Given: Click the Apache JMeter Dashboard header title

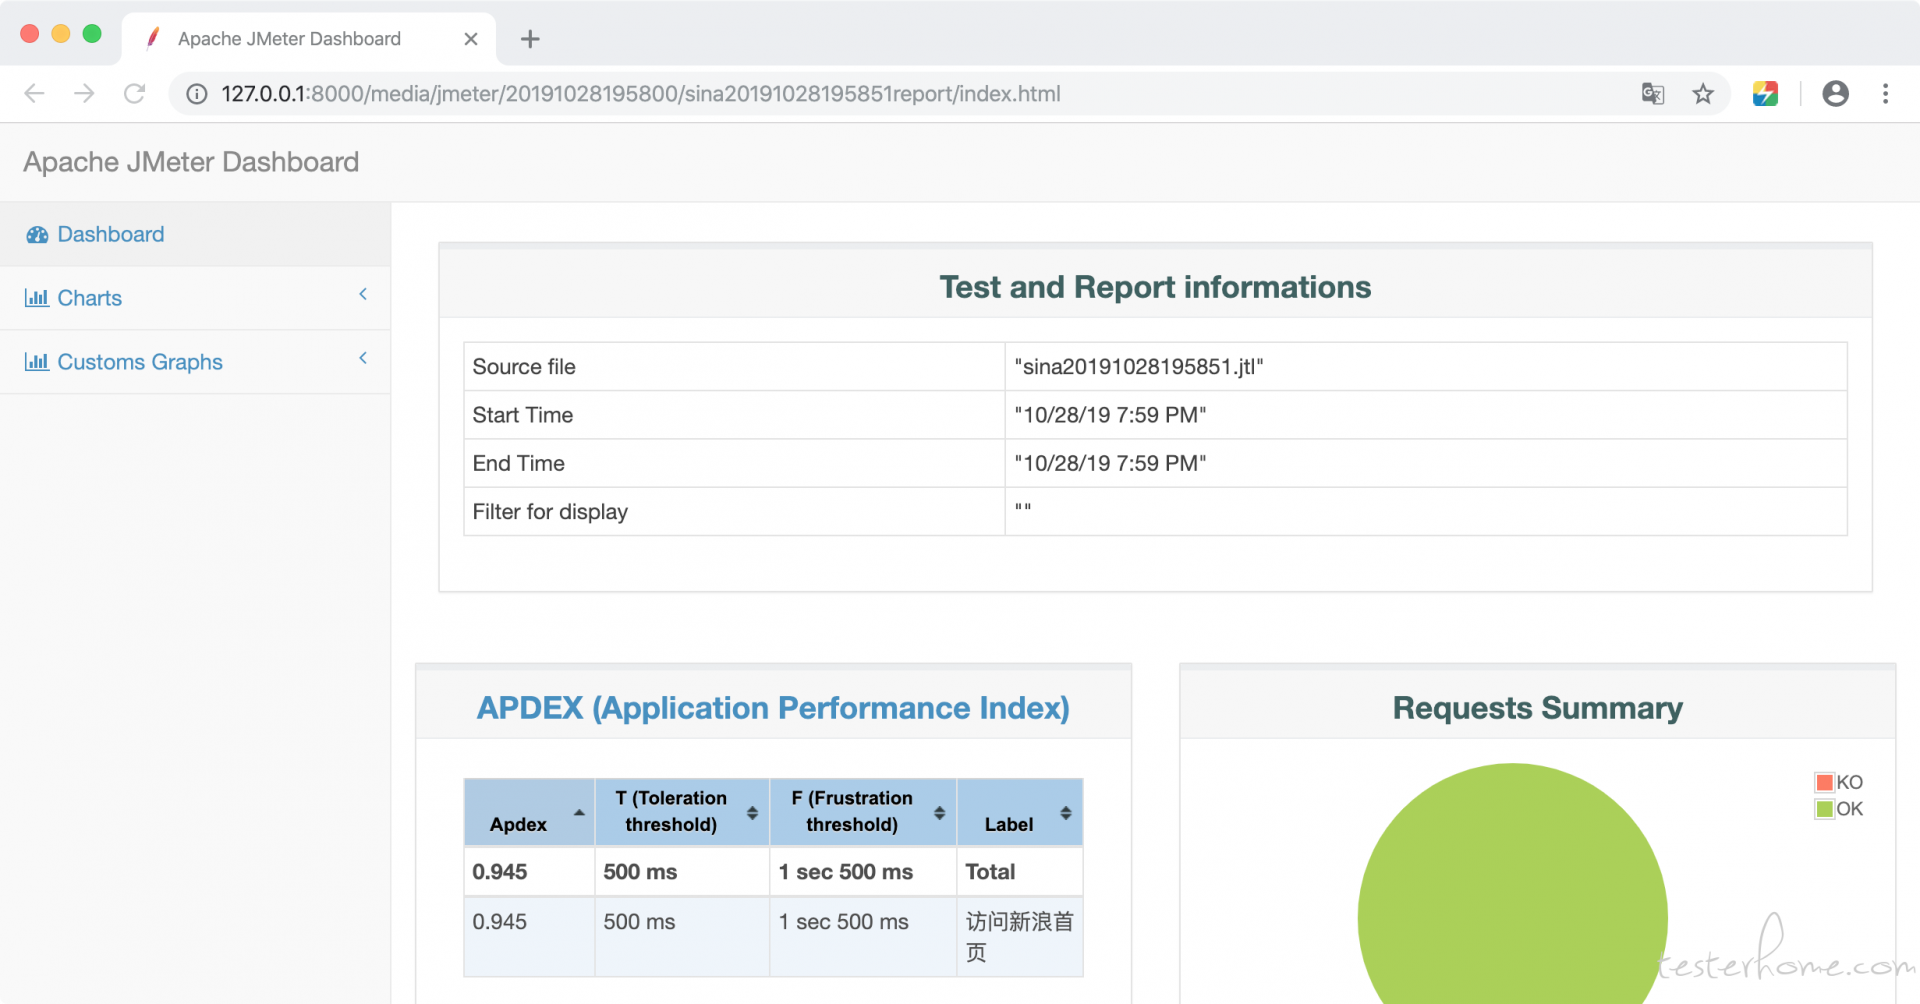Looking at the screenshot, I should [191, 162].
